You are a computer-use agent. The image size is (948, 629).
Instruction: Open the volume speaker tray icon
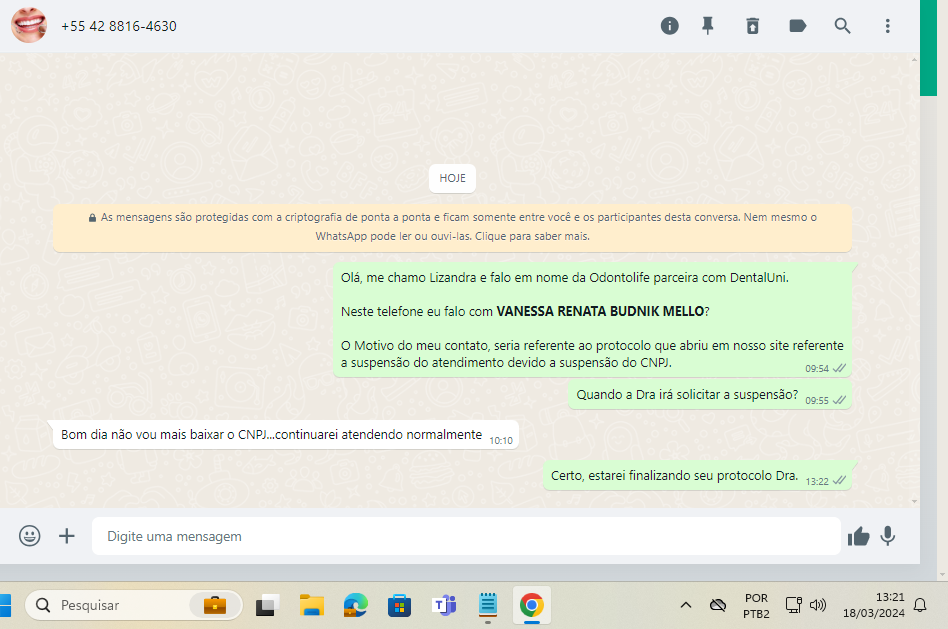coord(817,605)
